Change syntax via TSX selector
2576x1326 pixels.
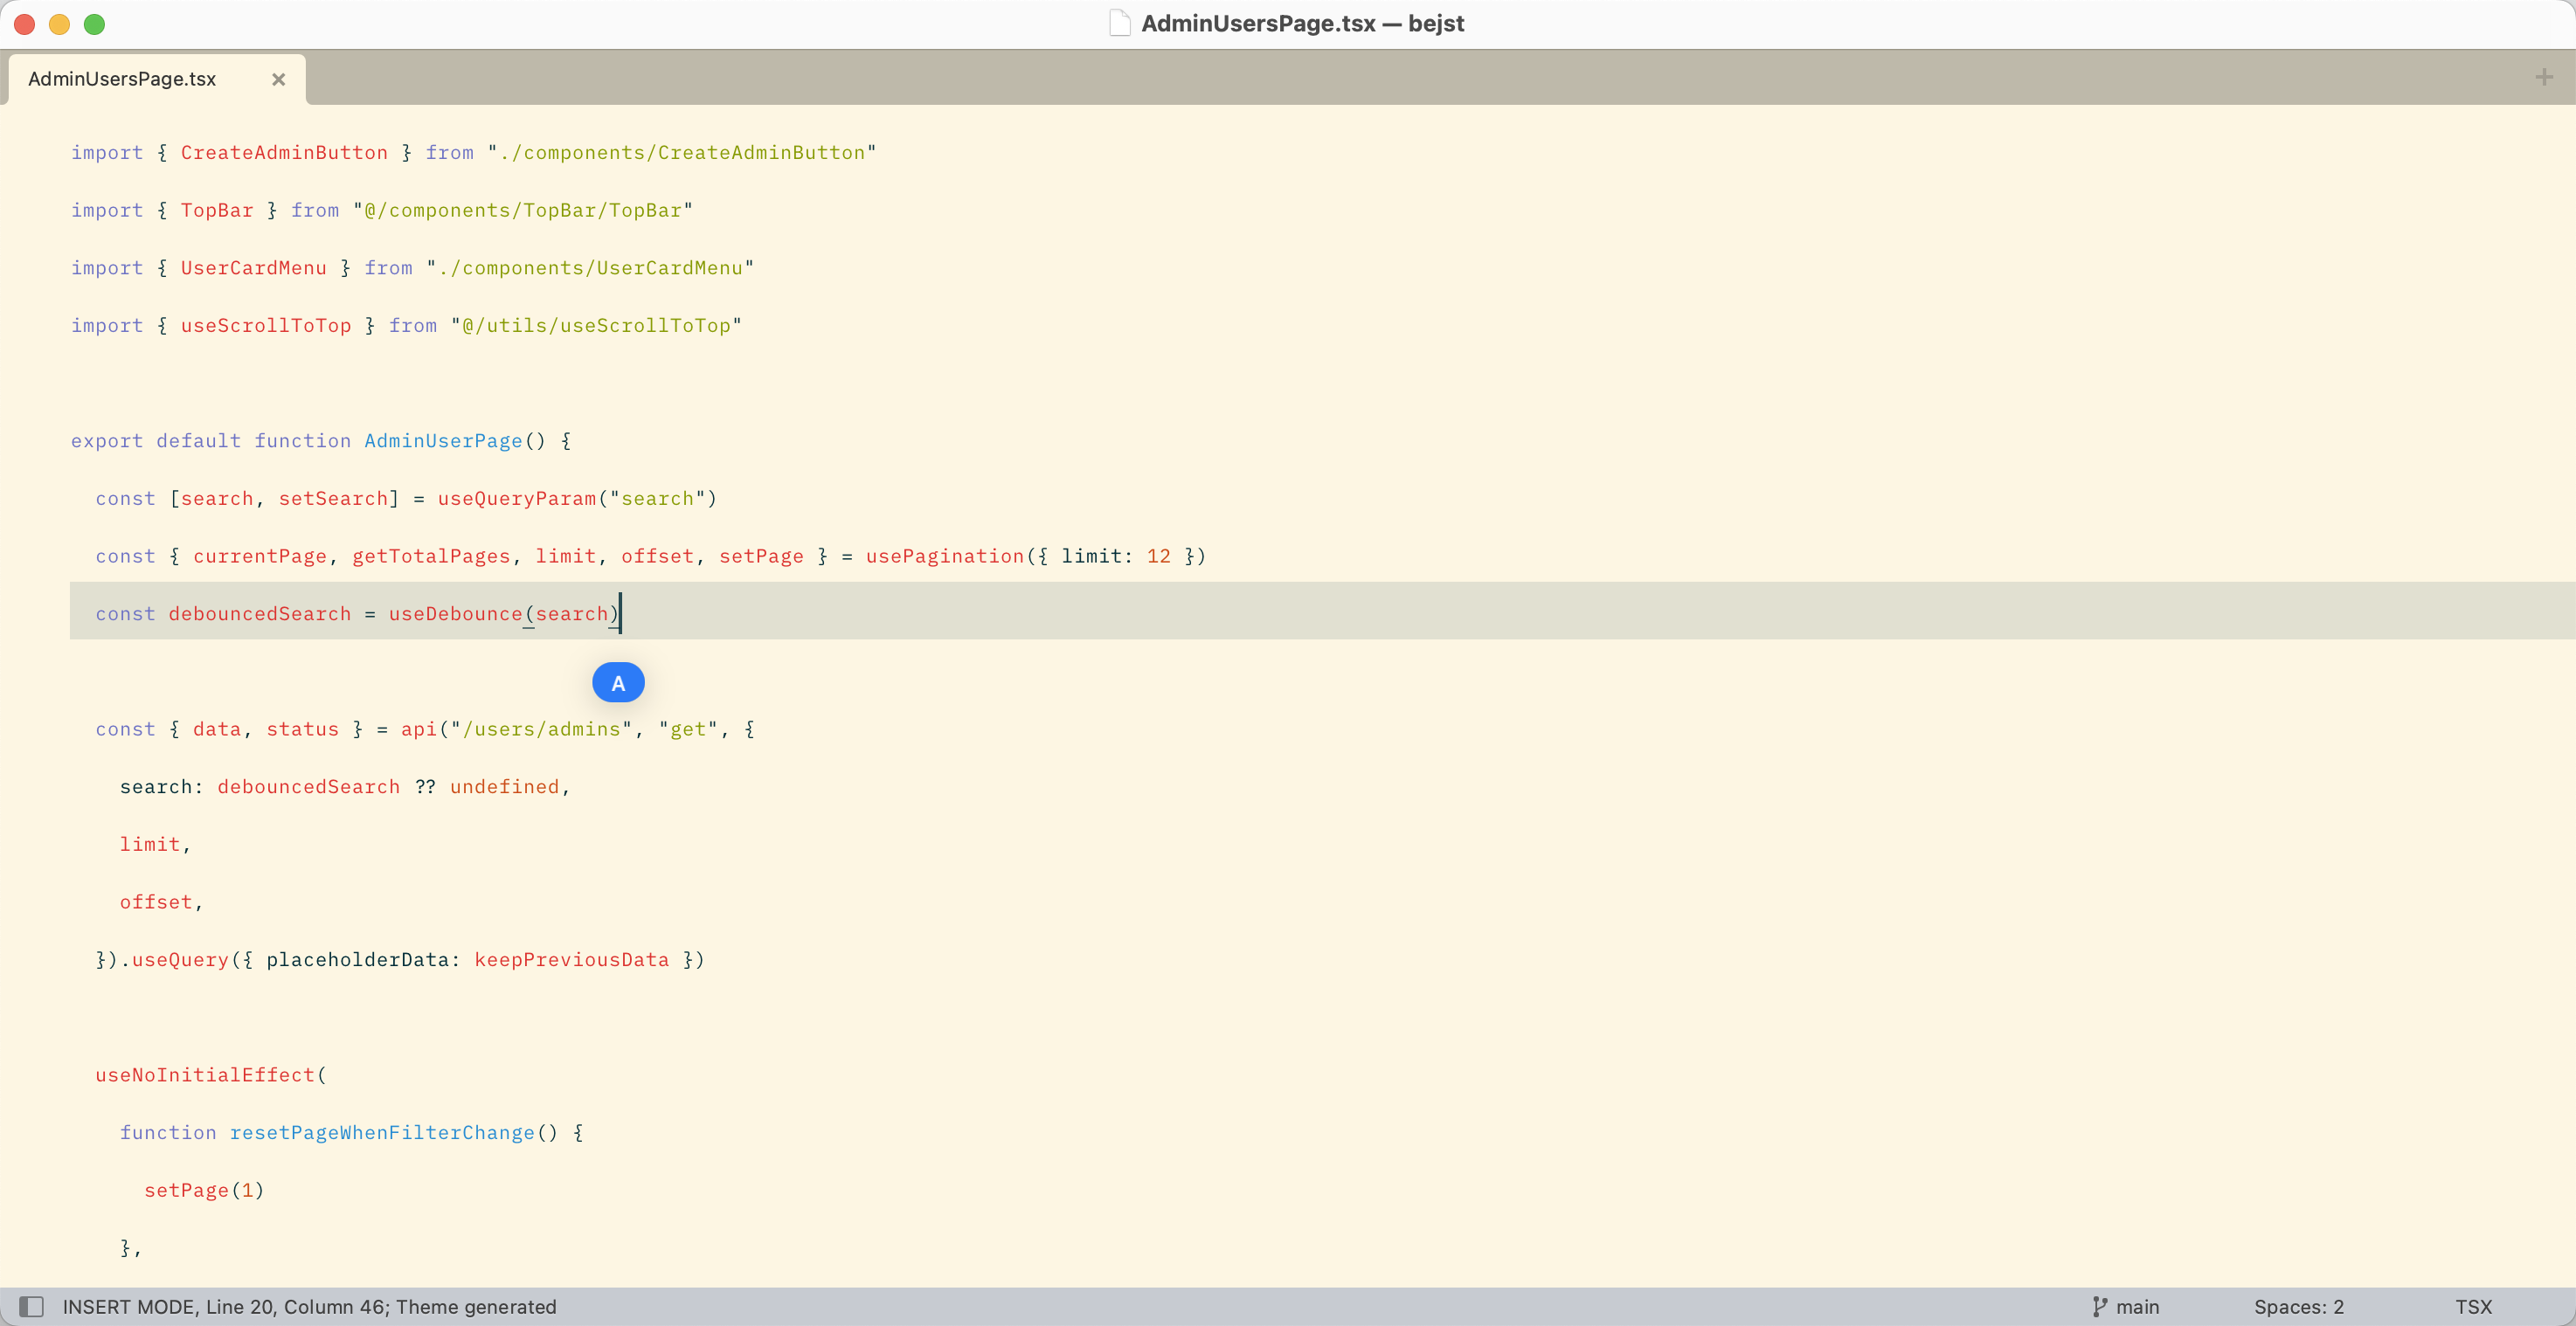(x=2473, y=1306)
